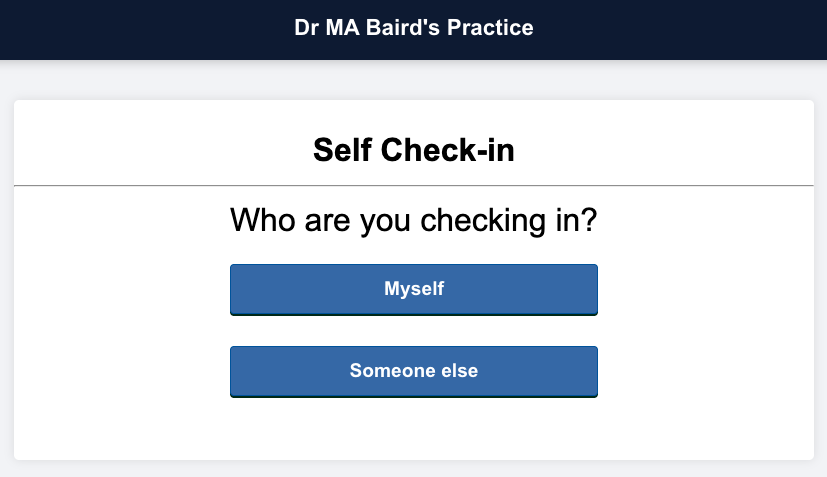Click the grey page background beneath the card
The height and width of the screenshot is (477, 827).
tap(413, 469)
